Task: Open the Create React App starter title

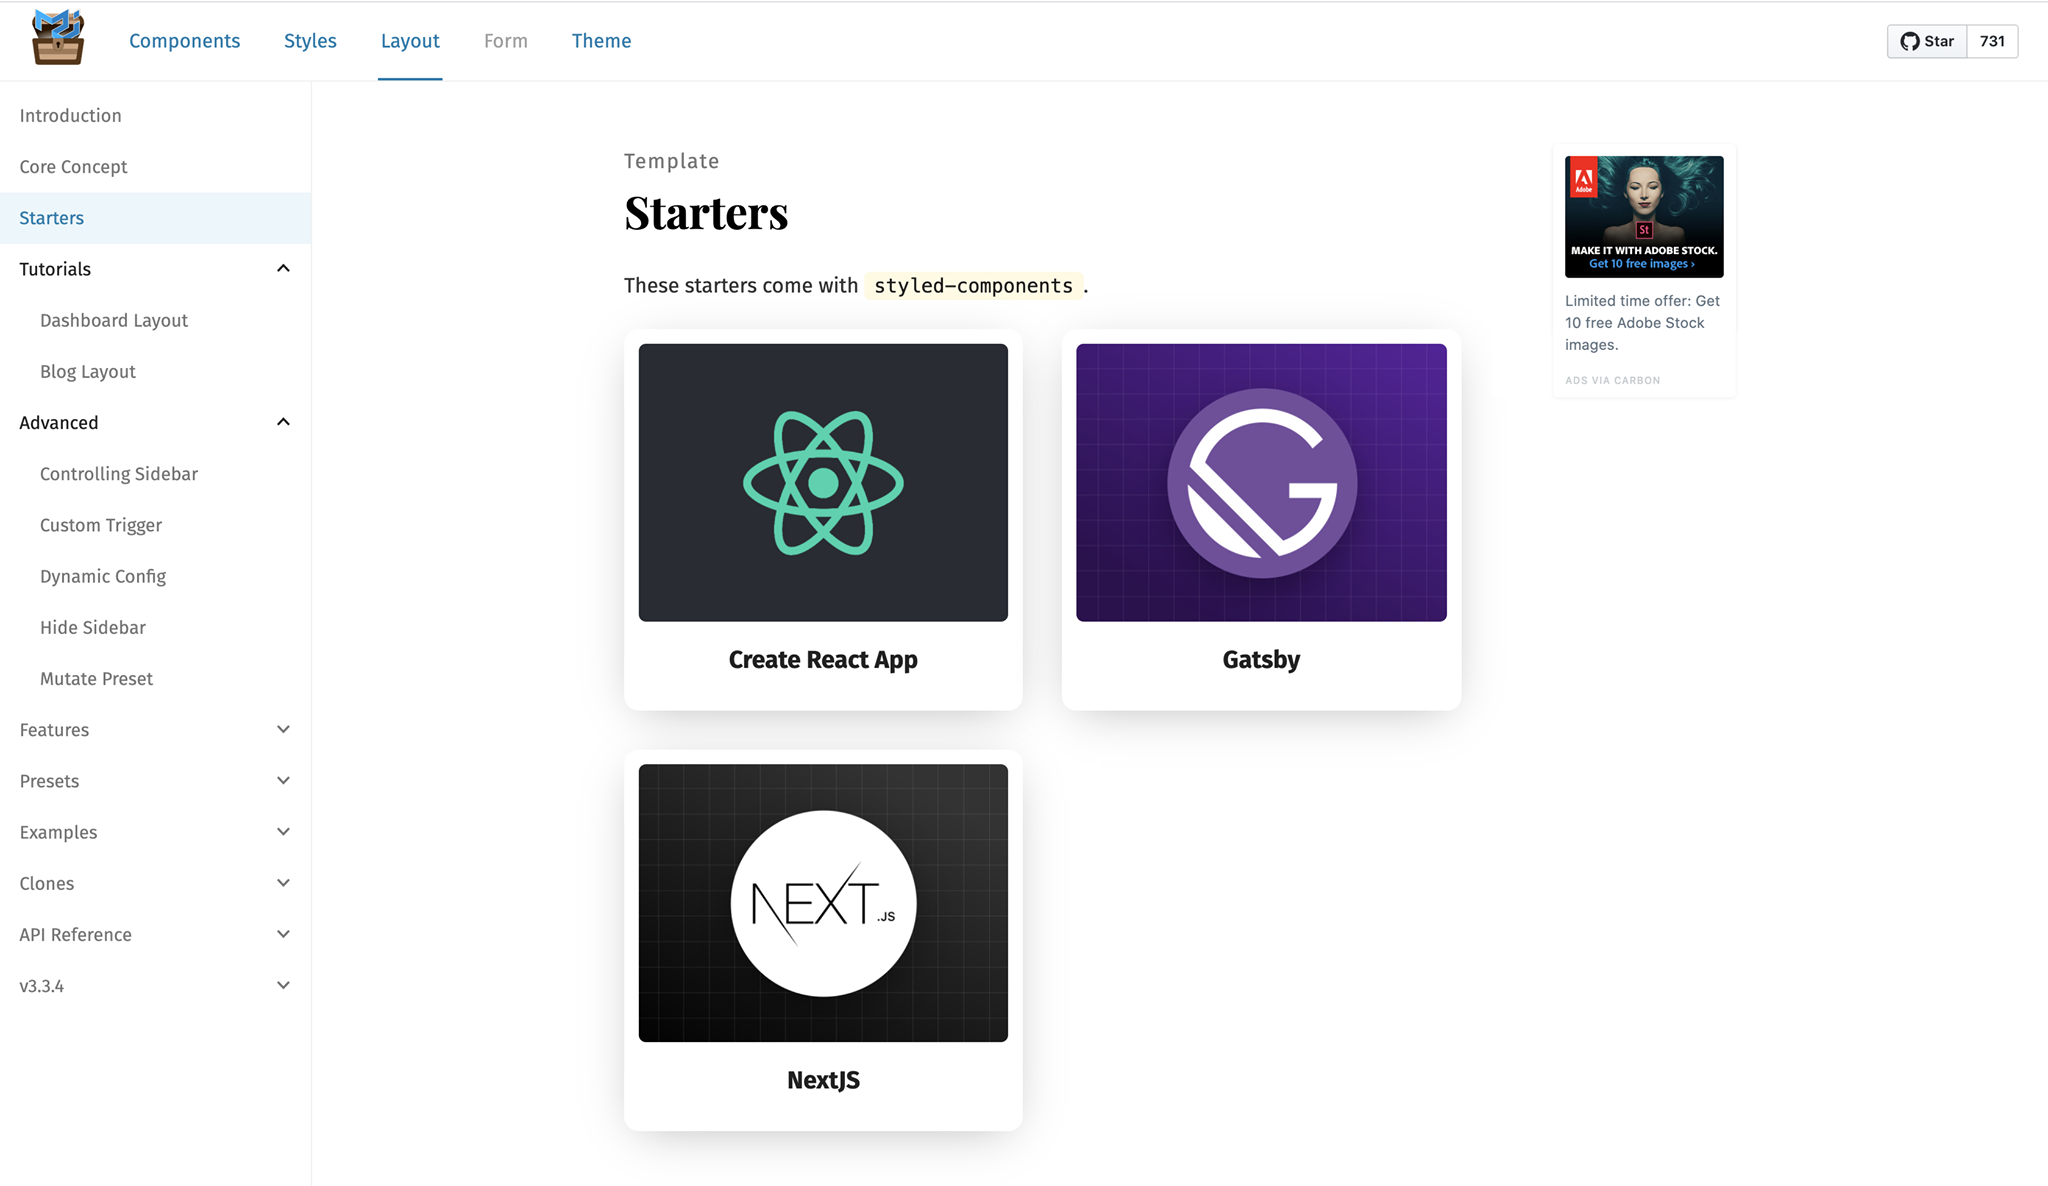Action: (823, 660)
